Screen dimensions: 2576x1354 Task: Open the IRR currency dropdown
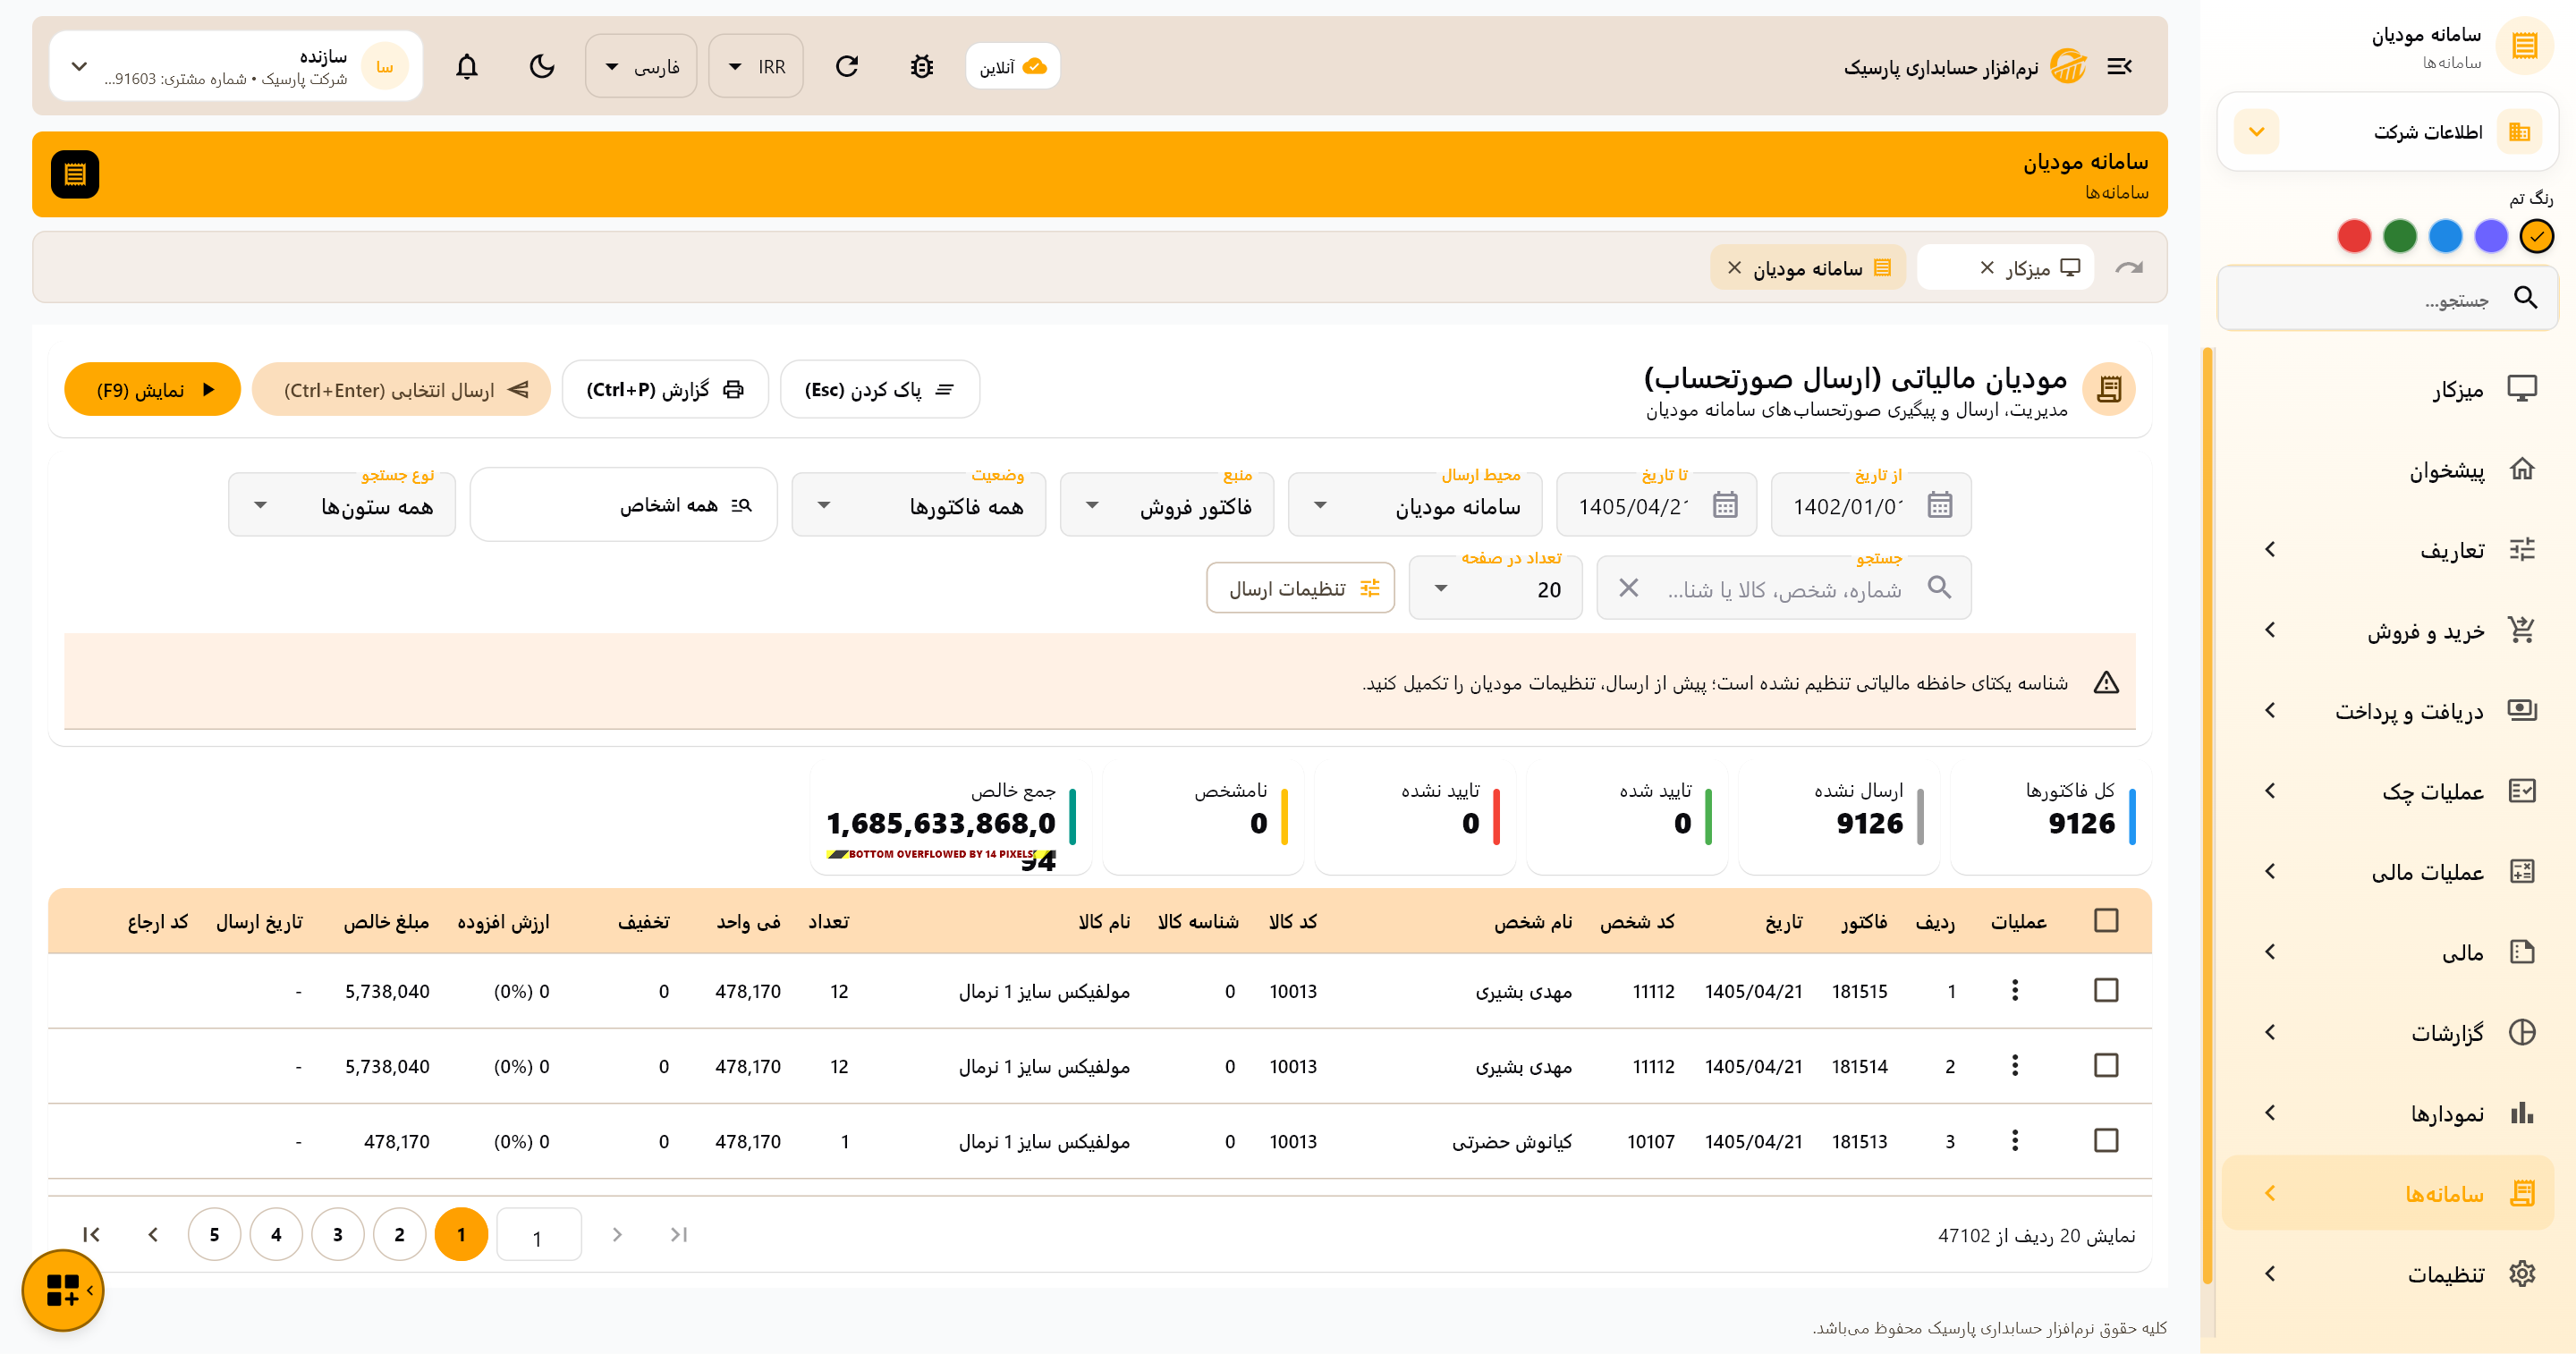tap(756, 66)
